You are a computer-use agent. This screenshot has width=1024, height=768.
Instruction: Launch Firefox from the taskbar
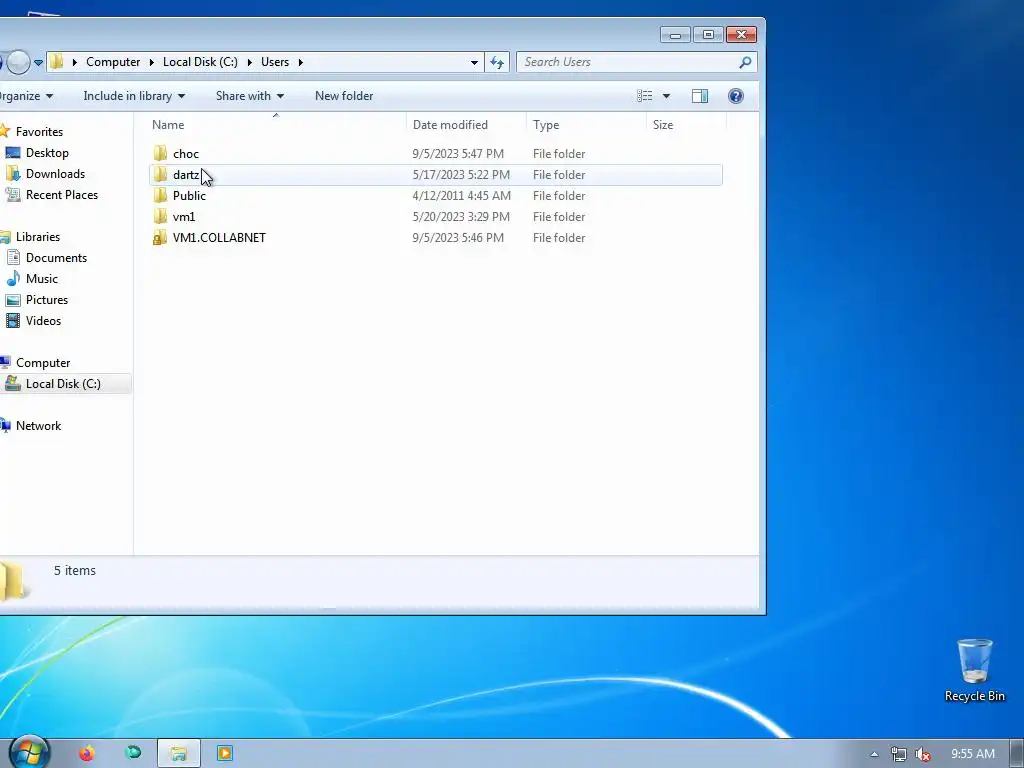pos(86,754)
